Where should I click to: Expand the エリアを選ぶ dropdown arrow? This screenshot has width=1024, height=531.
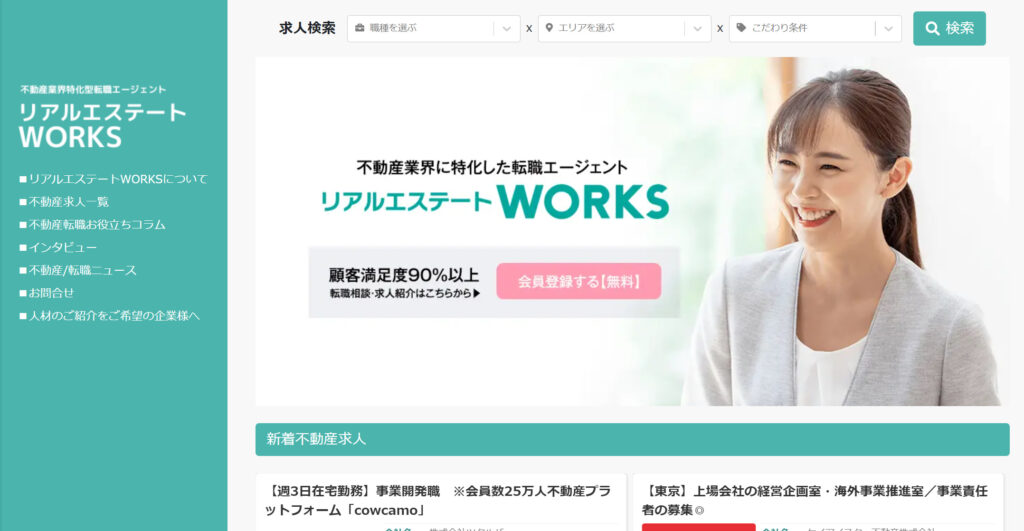coord(697,29)
